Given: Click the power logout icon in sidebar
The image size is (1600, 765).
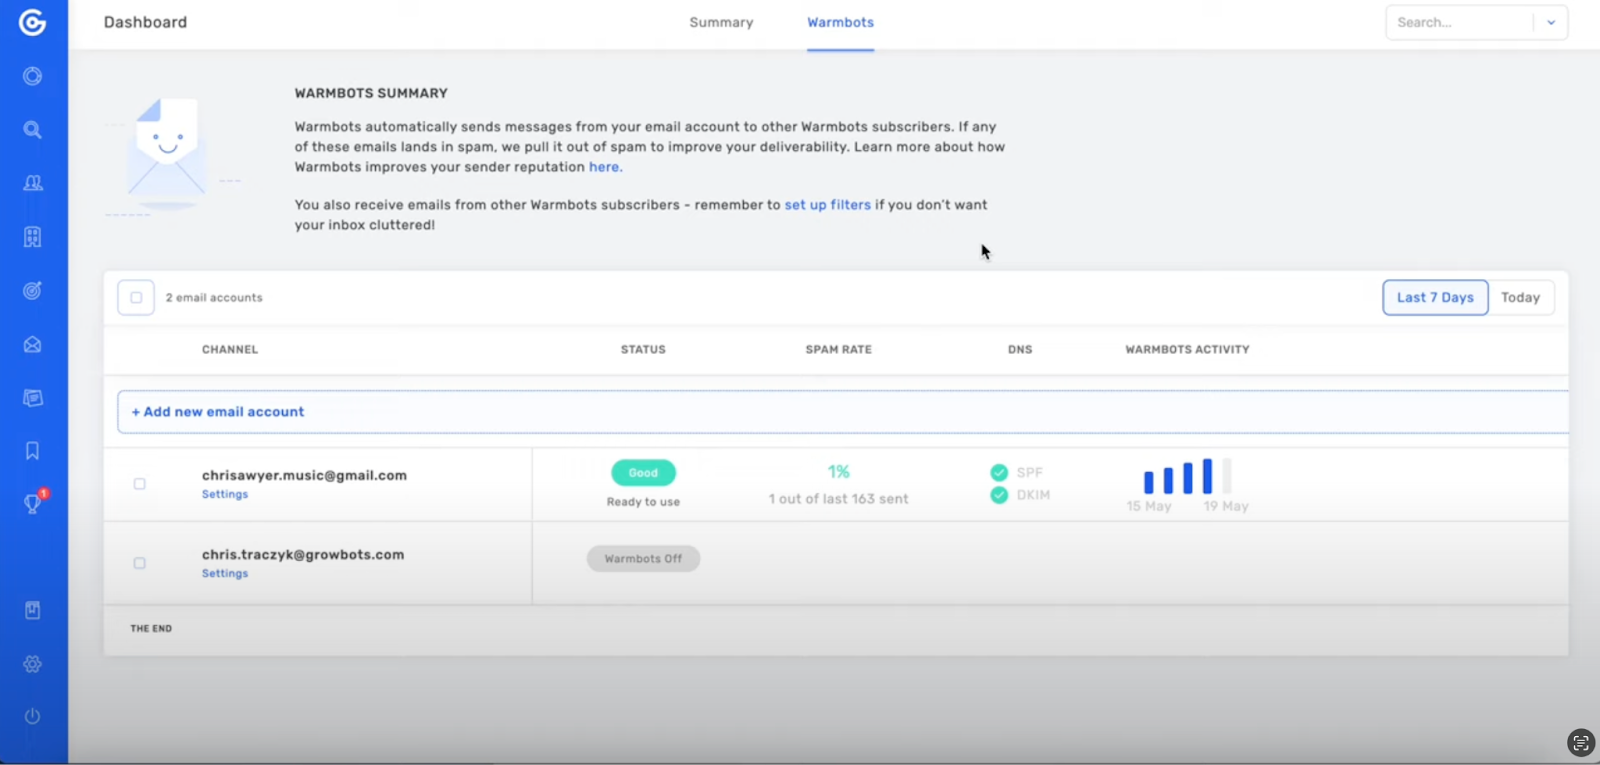Looking at the screenshot, I should [33, 716].
